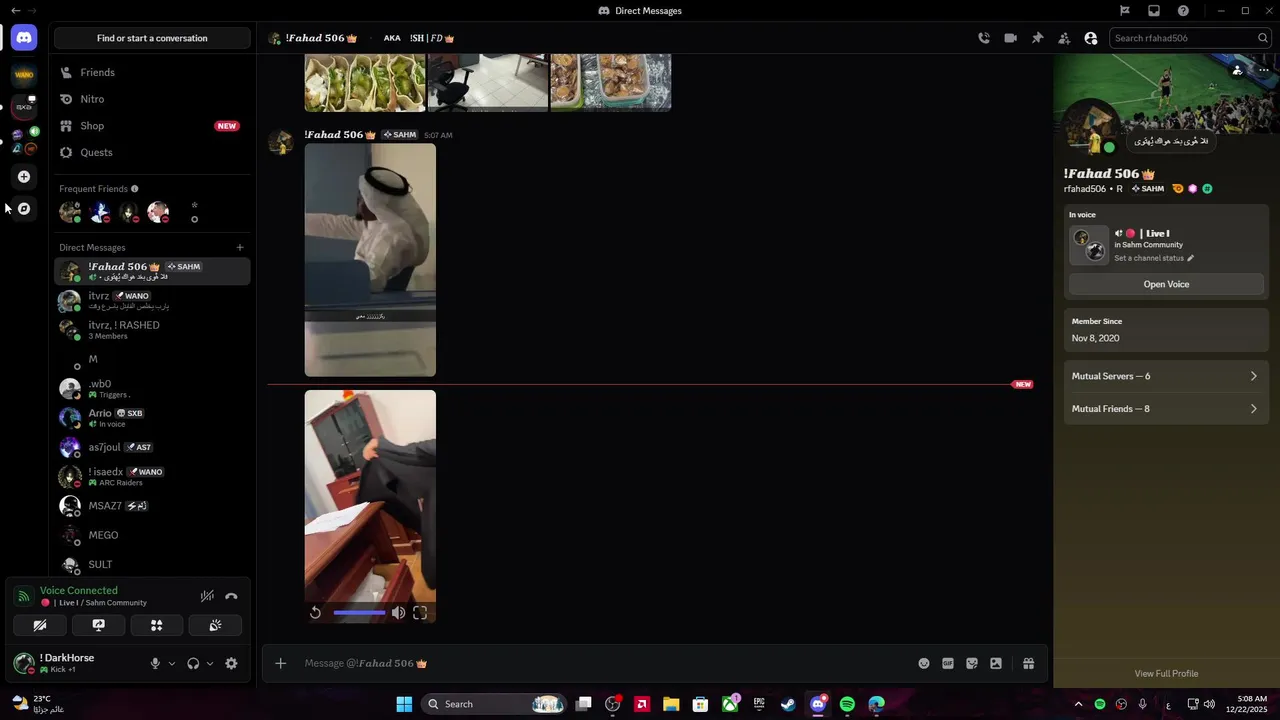Viewport: 1280px width, 720px height.
Task: Open the sticker picker
Action: 972,663
